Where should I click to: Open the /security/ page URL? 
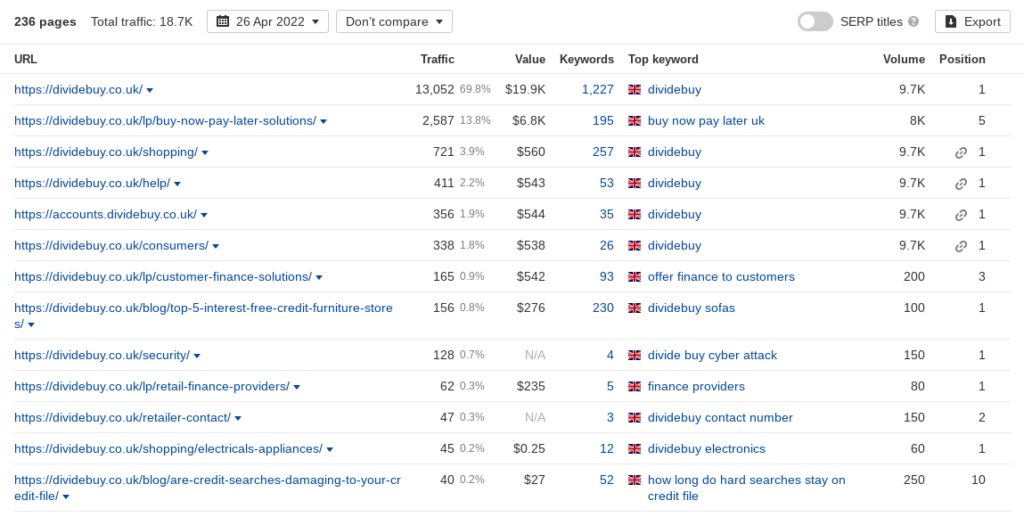click(102, 355)
